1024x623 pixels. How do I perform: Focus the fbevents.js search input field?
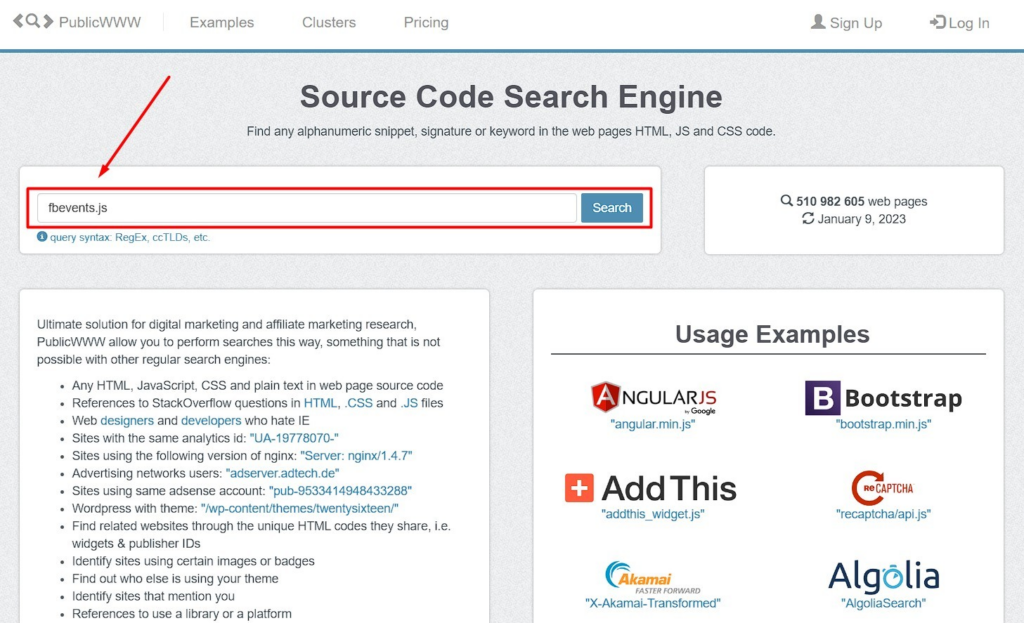point(306,208)
